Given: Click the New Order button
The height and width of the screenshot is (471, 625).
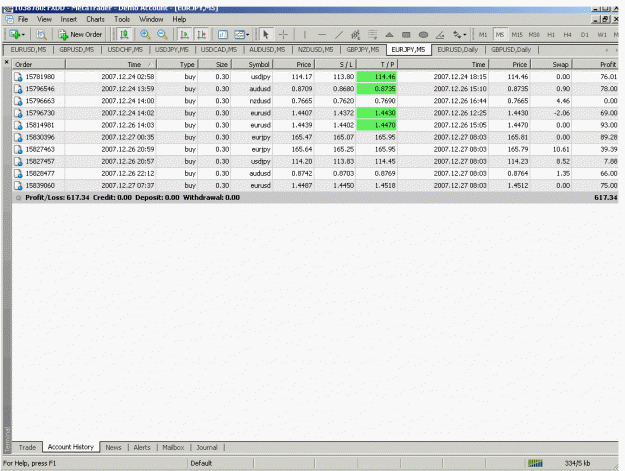Looking at the screenshot, I should click(80, 35).
